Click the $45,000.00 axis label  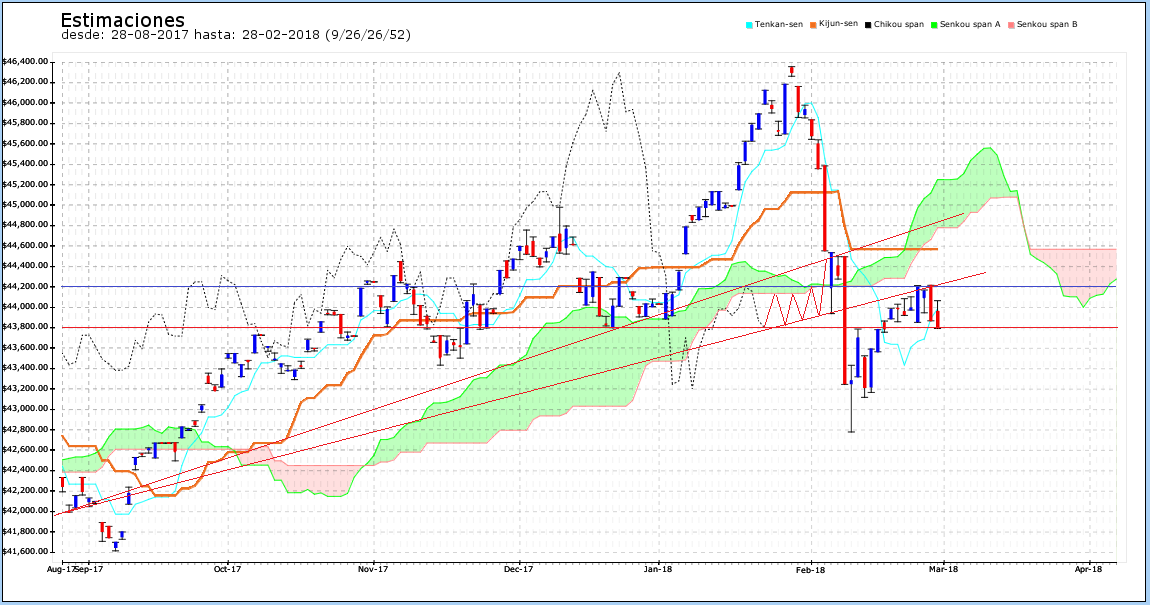click(26, 205)
